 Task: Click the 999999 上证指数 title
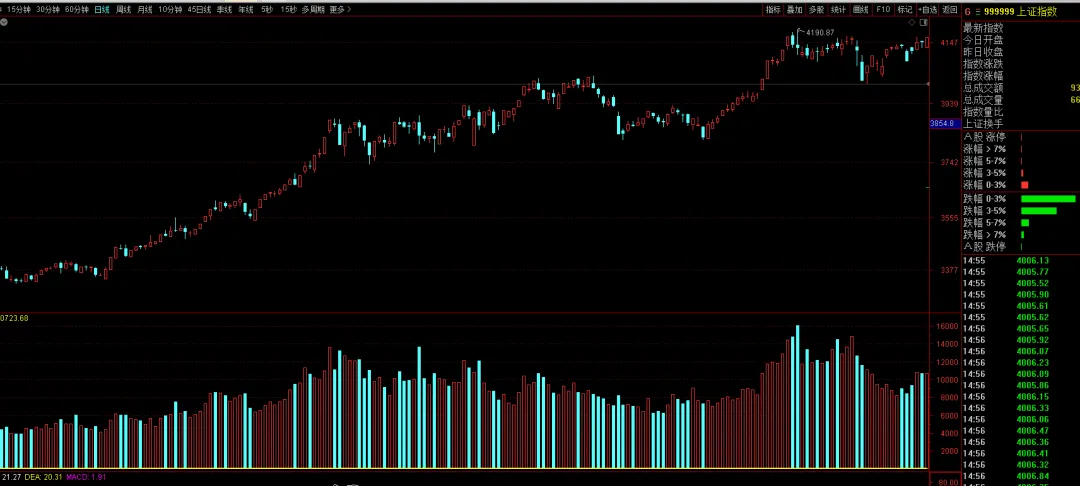point(1020,12)
